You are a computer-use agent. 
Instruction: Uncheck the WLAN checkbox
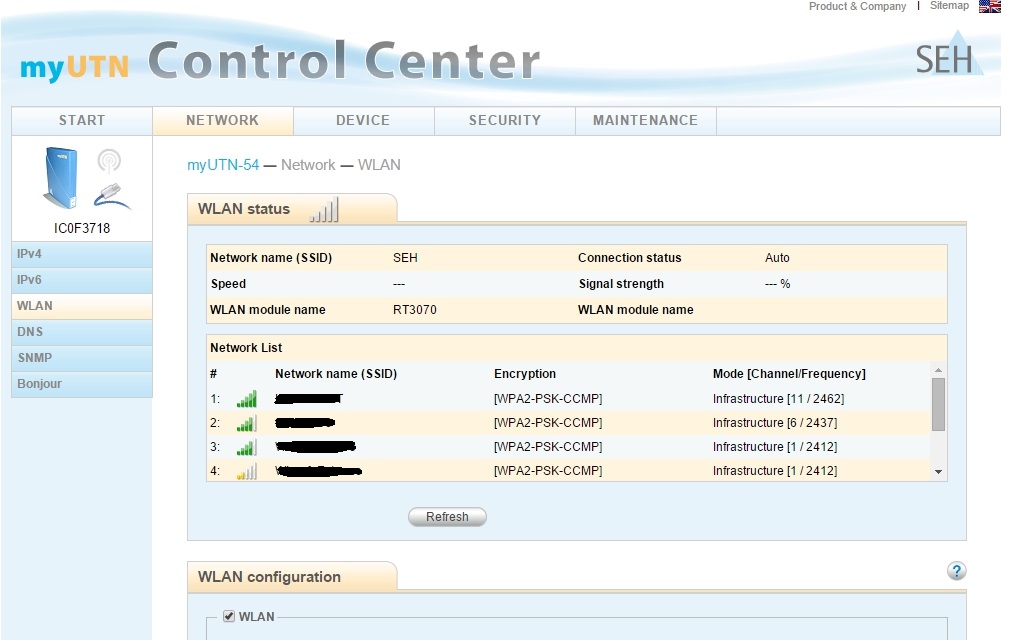coord(229,616)
